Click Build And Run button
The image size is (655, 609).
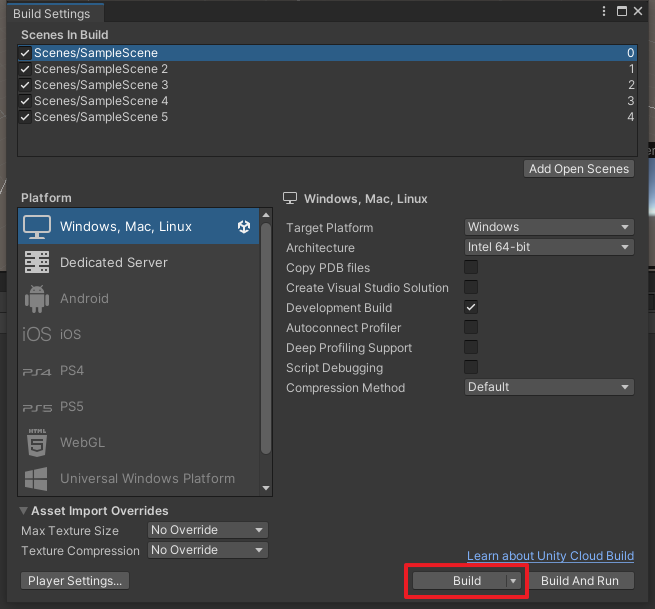point(580,581)
